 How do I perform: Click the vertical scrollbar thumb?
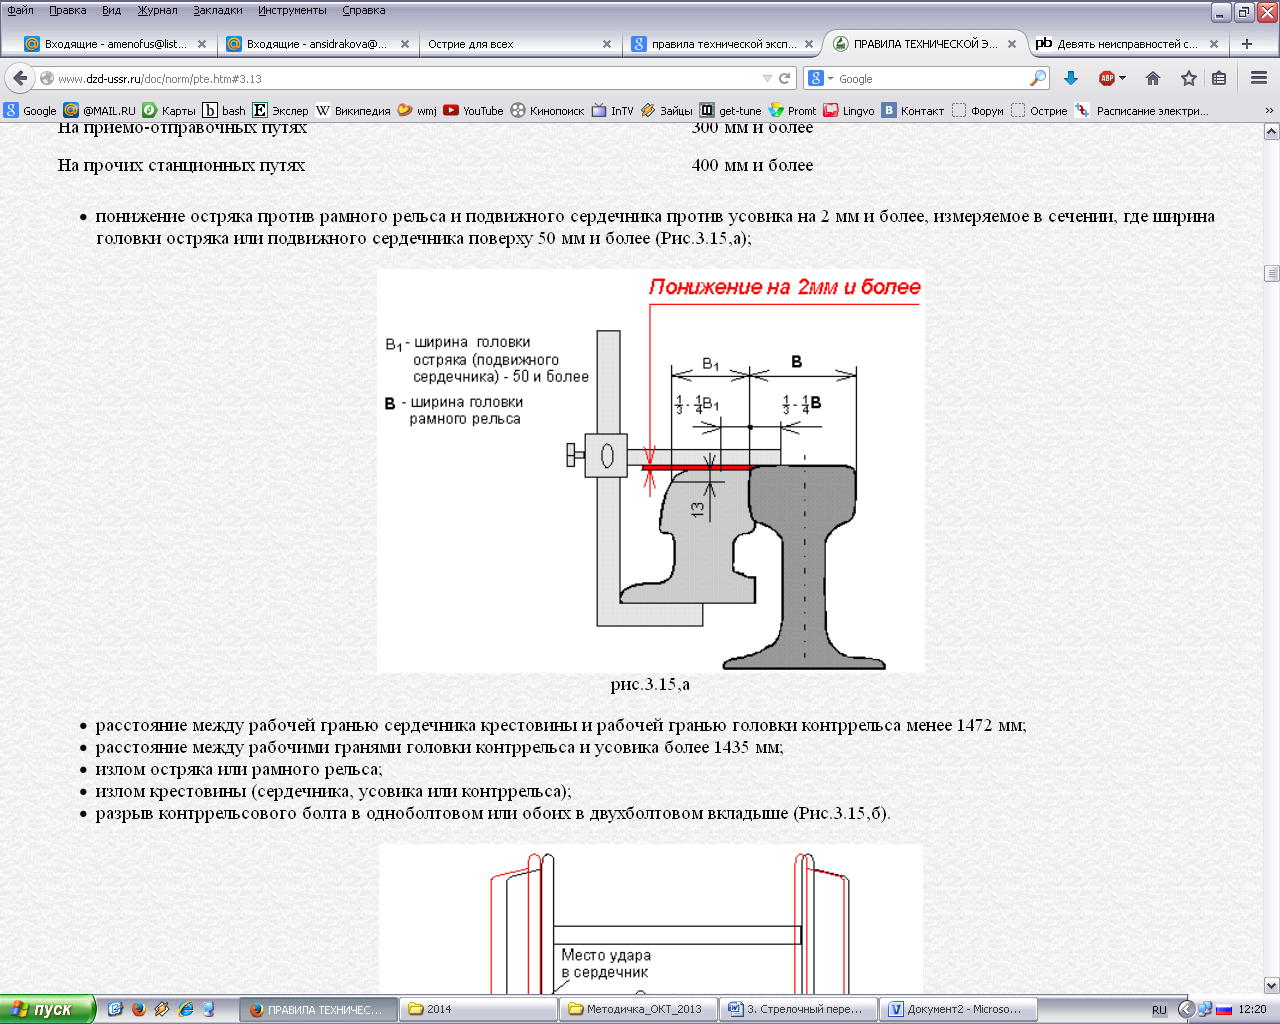(1271, 273)
